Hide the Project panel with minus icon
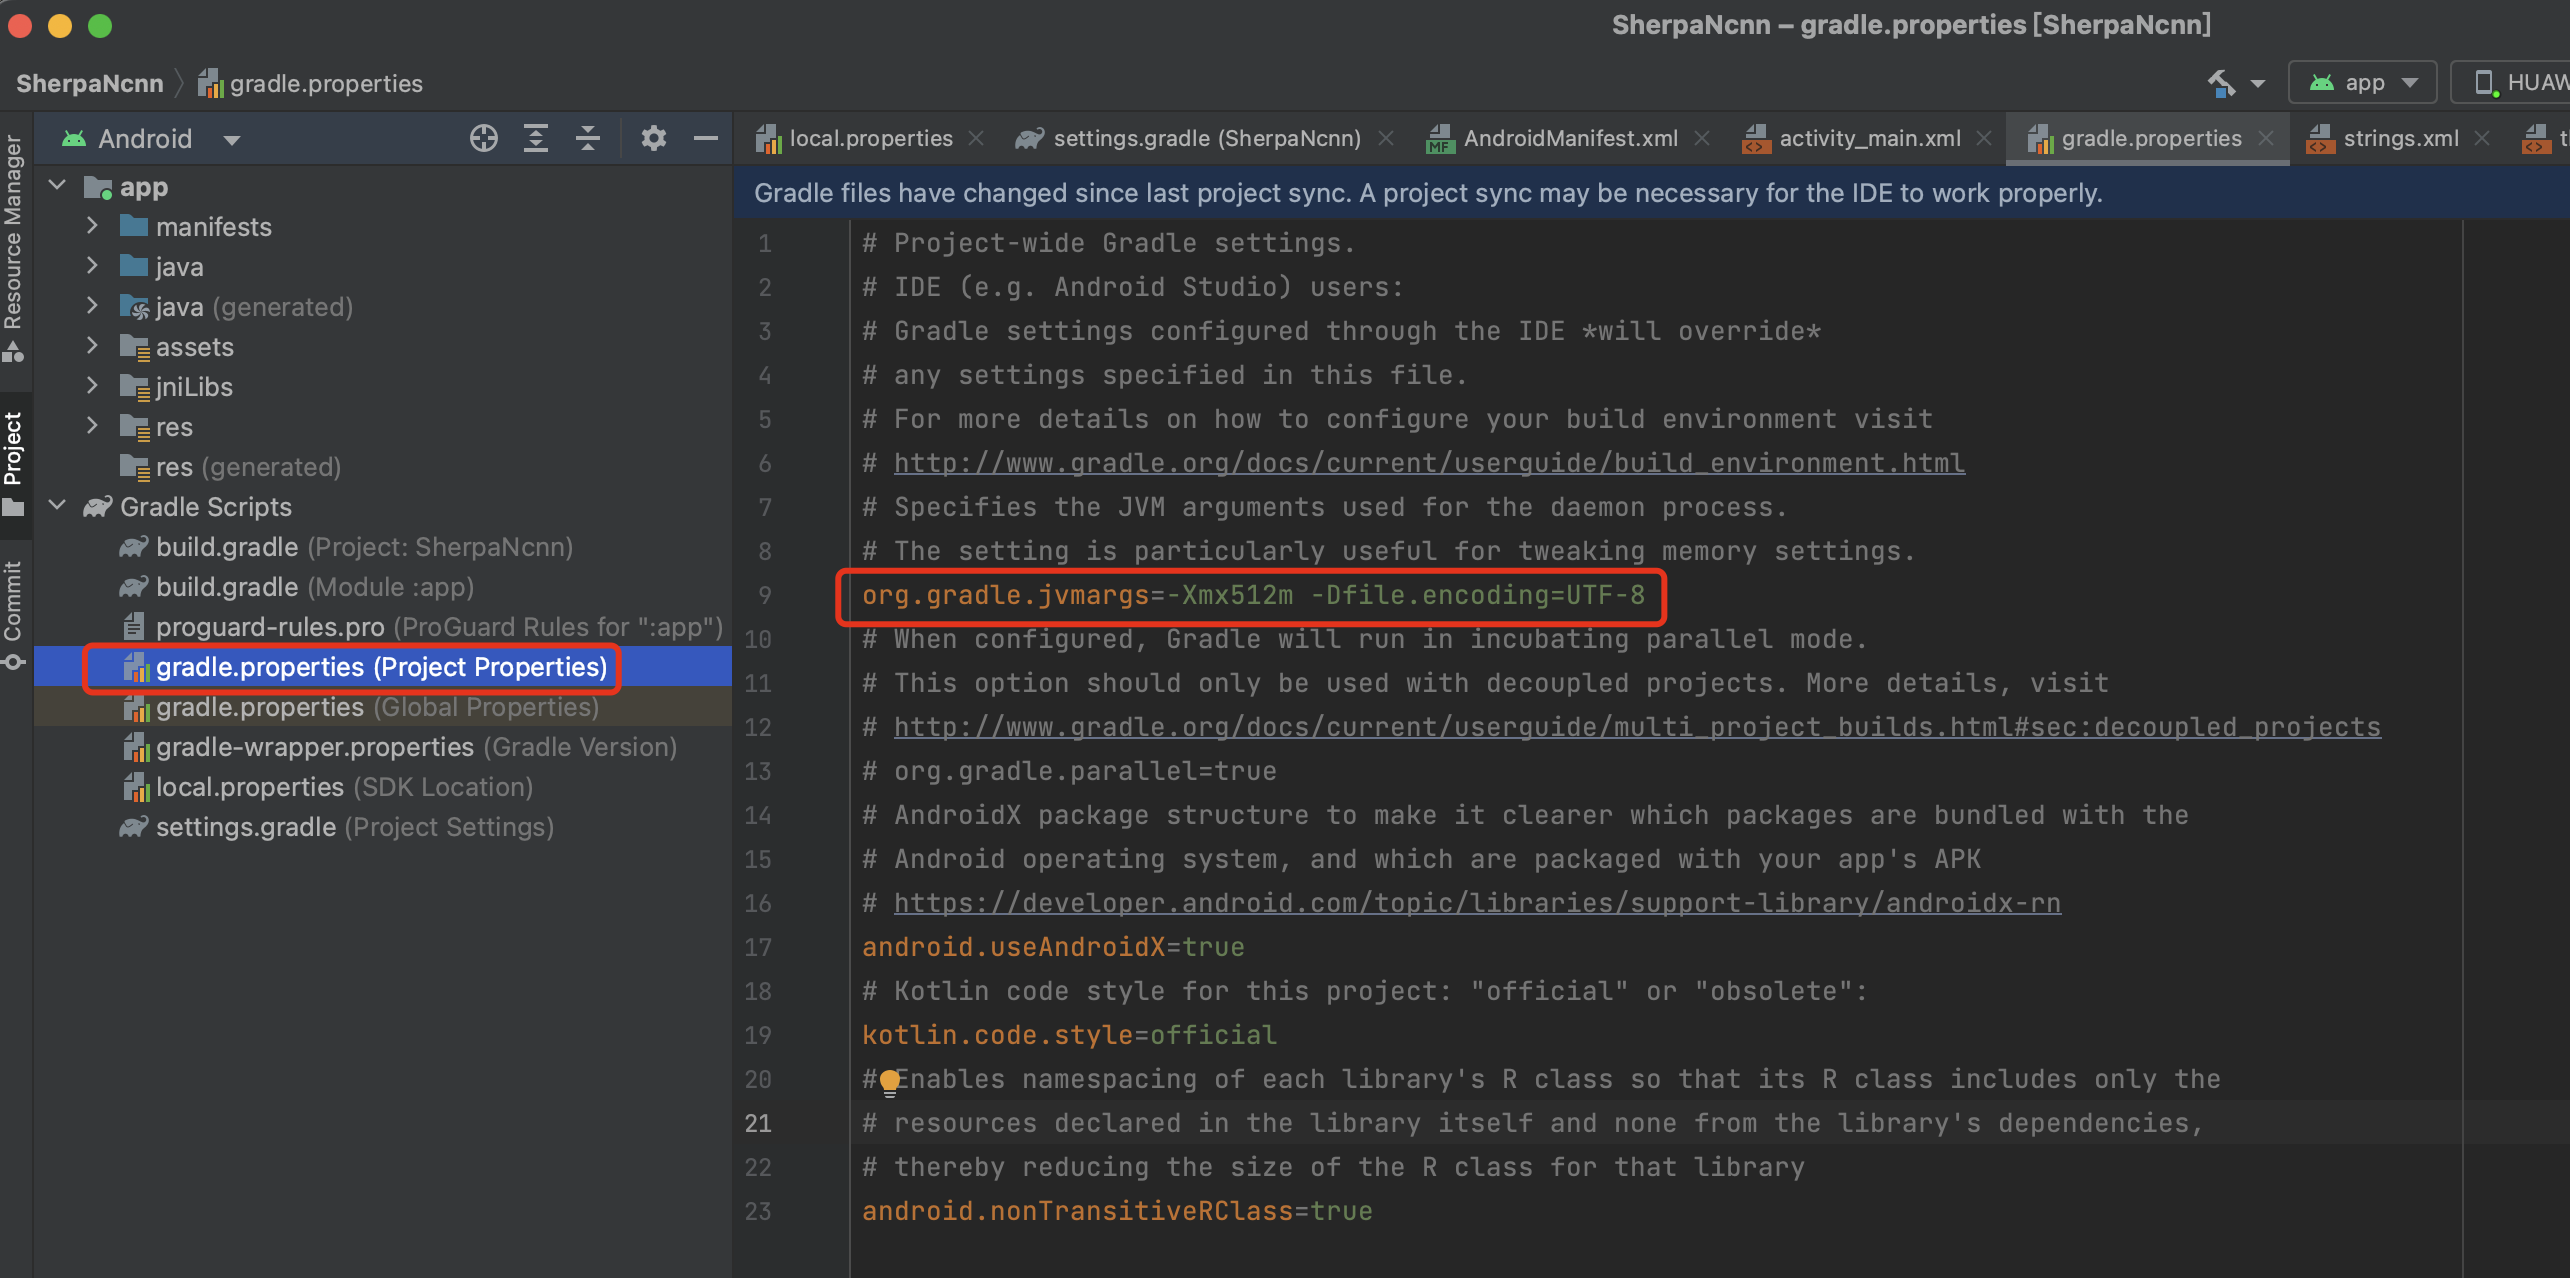Screen dimensions: 2570x1278 coord(706,138)
